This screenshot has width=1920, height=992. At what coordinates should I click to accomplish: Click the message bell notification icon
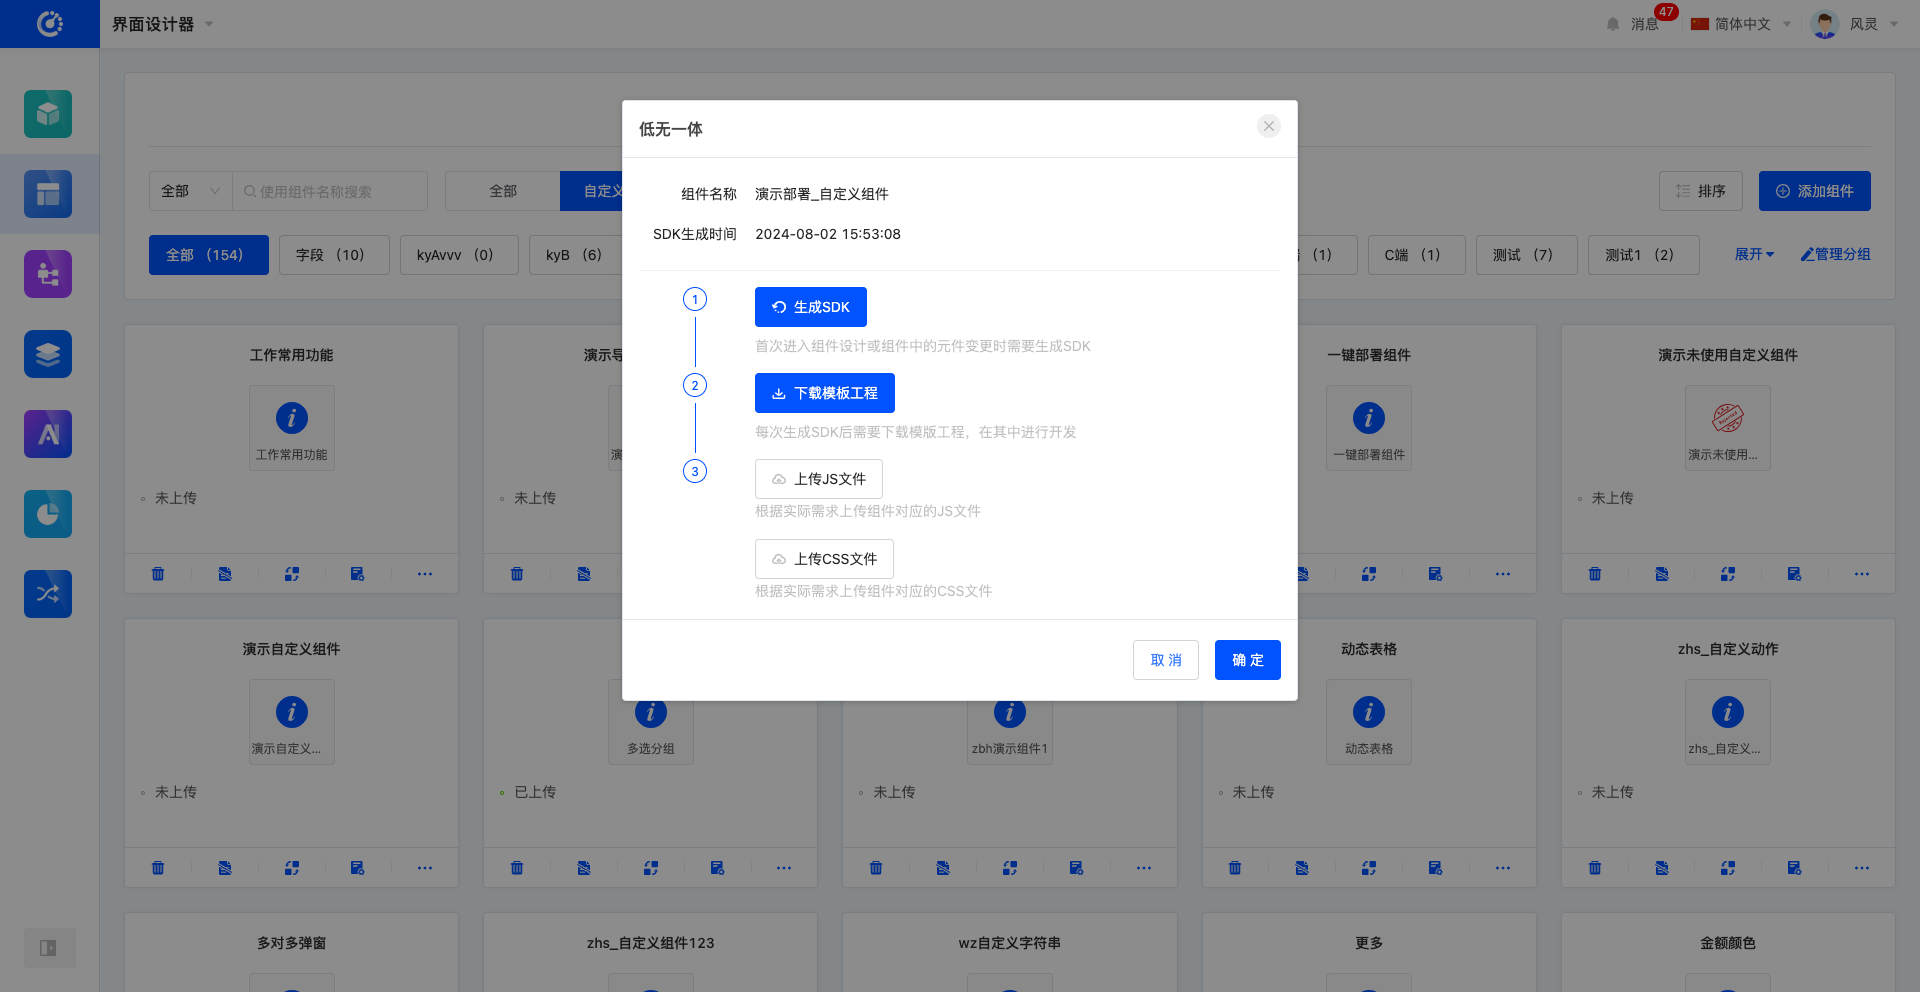[x=1612, y=24]
